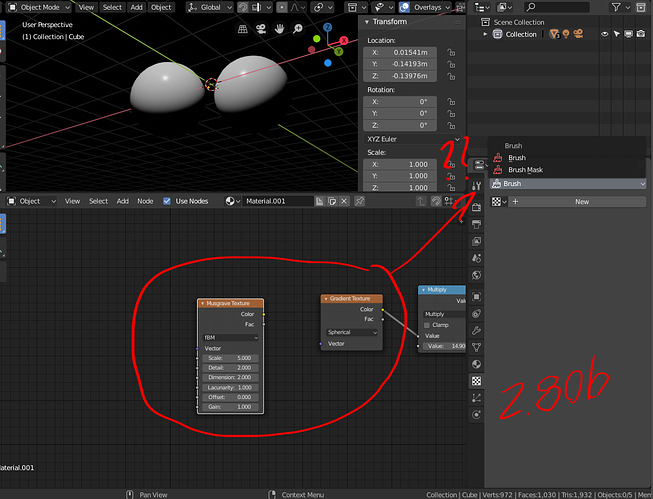Open the Render properties tab
This screenshot has height=499, width=653.
pos(476,207)
